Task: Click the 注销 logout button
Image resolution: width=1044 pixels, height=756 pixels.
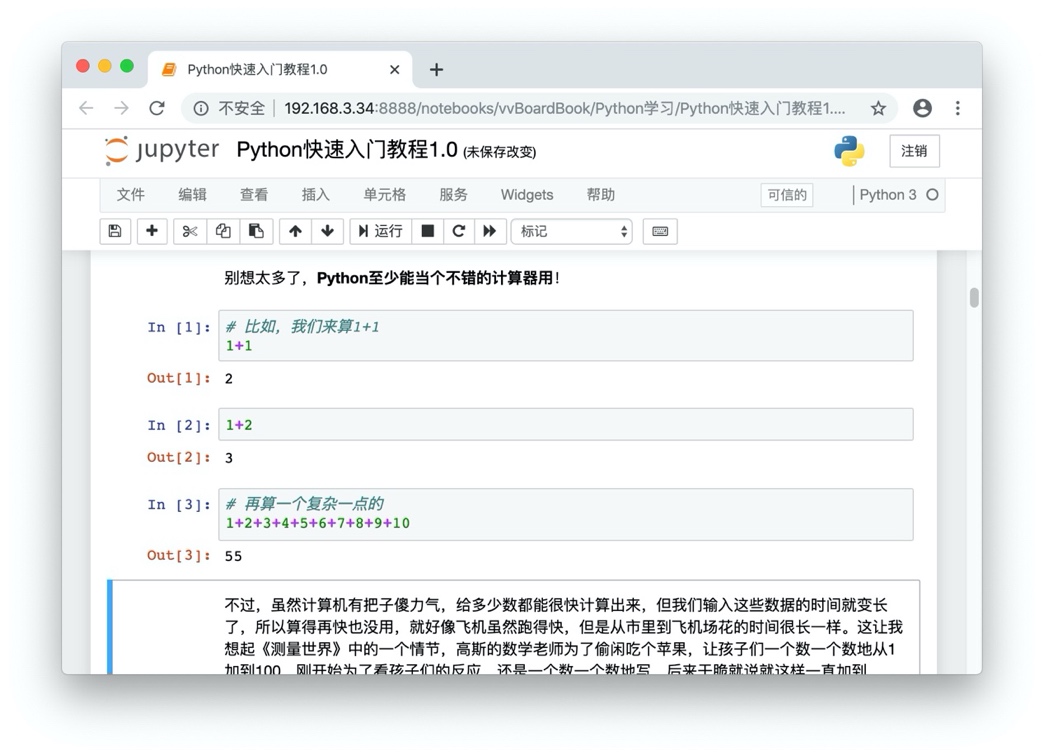Action: (x=914, y=151)
